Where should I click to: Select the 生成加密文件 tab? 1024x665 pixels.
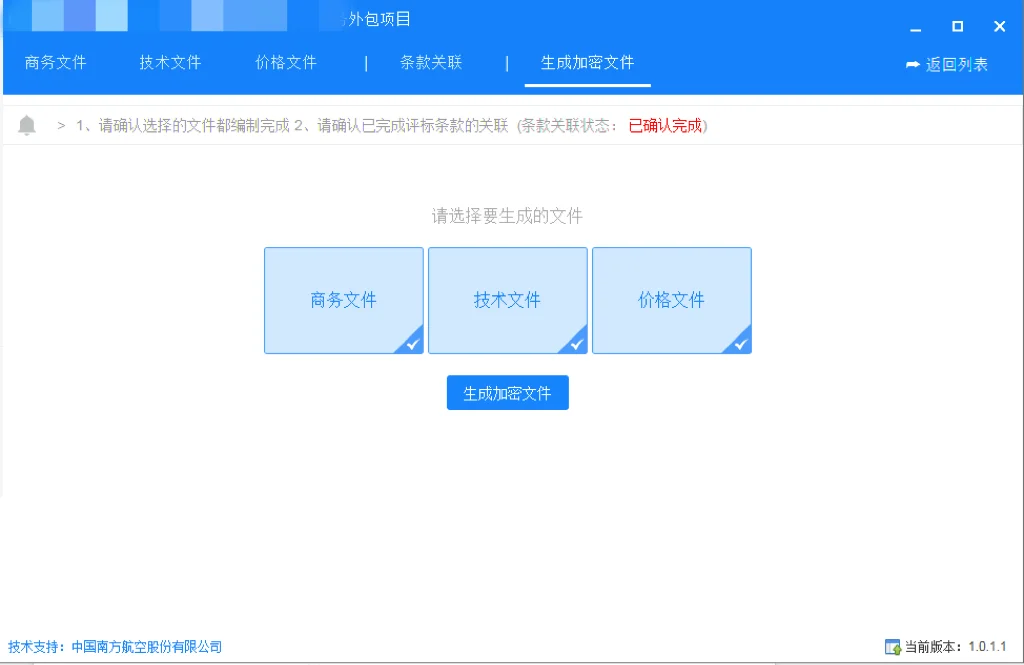[x=587, y=62]
